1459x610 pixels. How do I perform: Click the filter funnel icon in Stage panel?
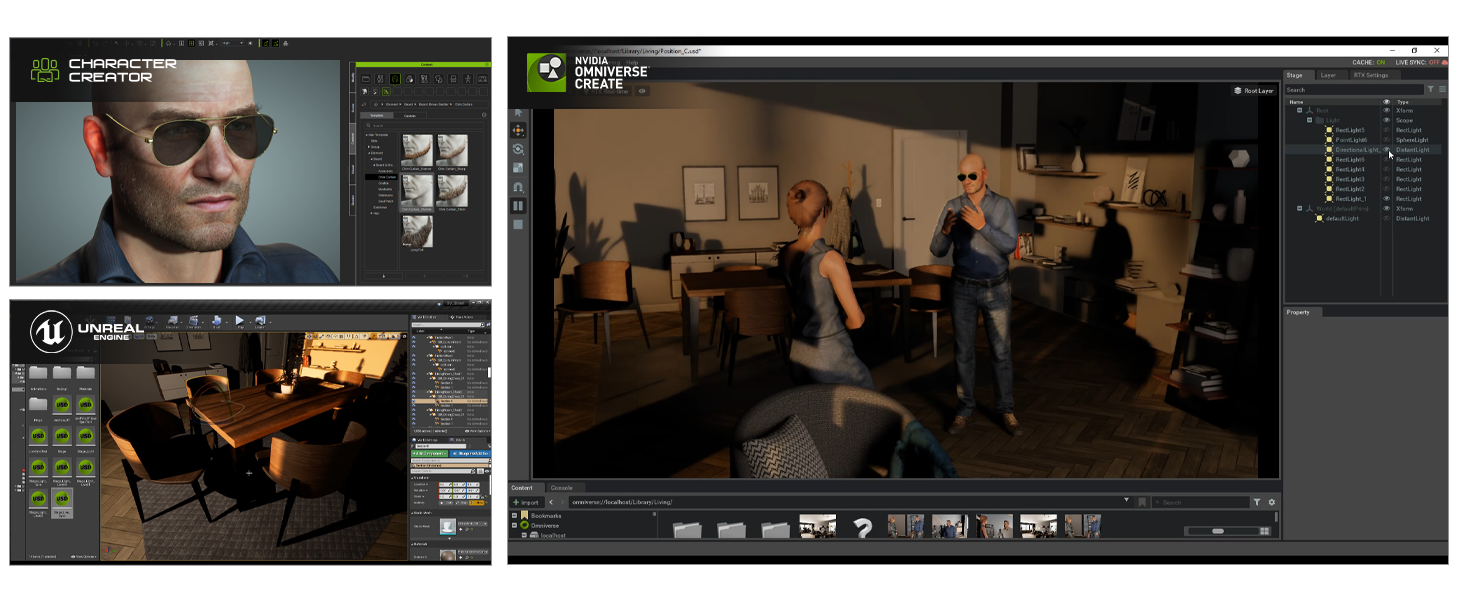pos(1431,89)
